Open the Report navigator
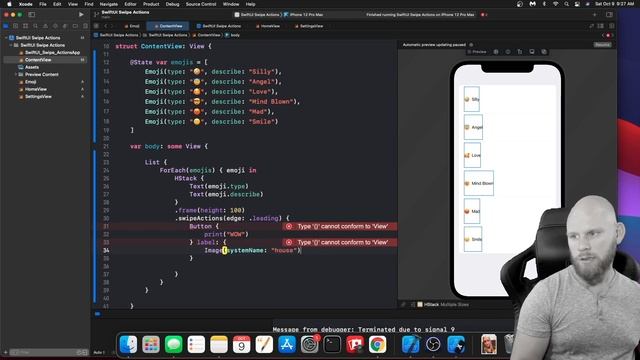Viewport: 640px width, 360px height. pos(85,26)
